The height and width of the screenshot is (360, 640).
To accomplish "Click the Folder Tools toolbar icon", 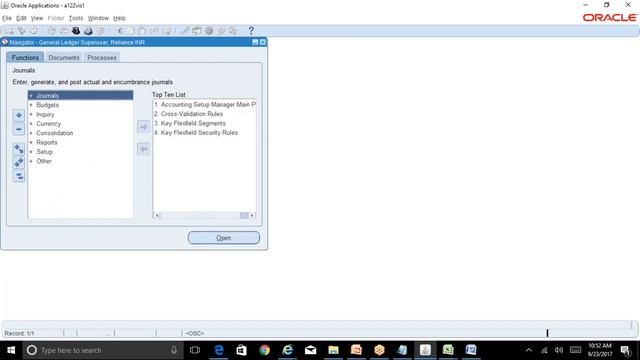I will [x=233, y=31].
